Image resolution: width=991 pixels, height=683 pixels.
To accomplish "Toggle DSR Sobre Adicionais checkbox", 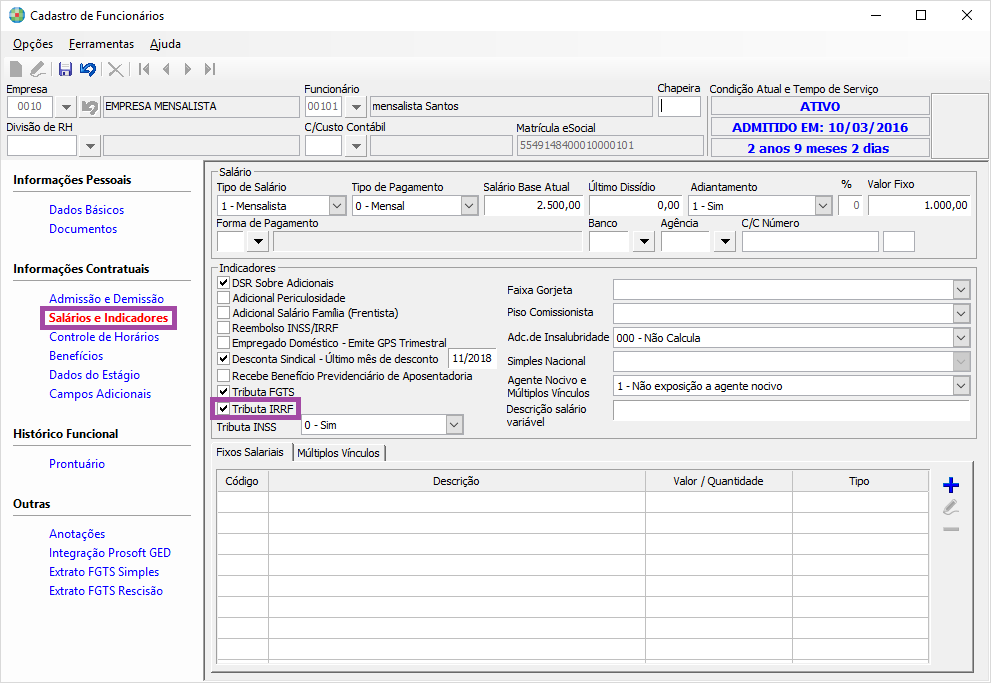I will [x=224, y=282].
